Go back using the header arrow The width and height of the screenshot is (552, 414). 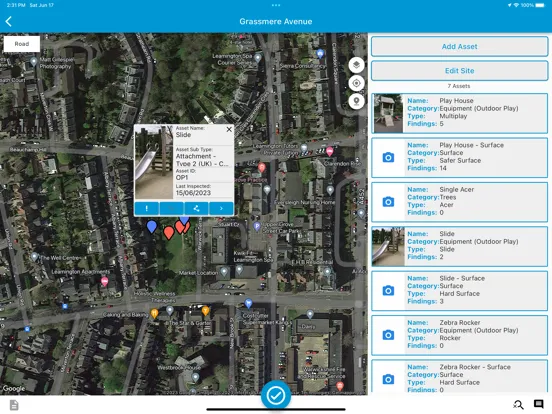[8, 21]
